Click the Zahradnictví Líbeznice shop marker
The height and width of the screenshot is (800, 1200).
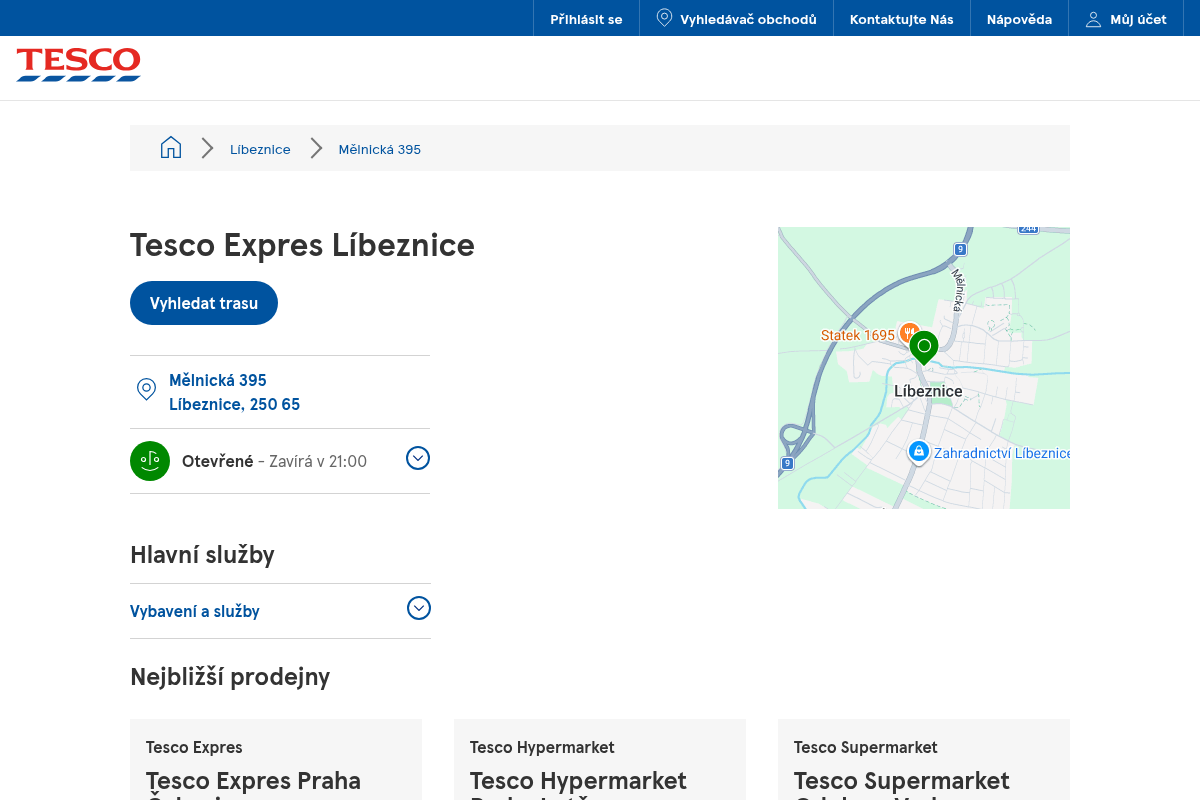pos(918,453)
